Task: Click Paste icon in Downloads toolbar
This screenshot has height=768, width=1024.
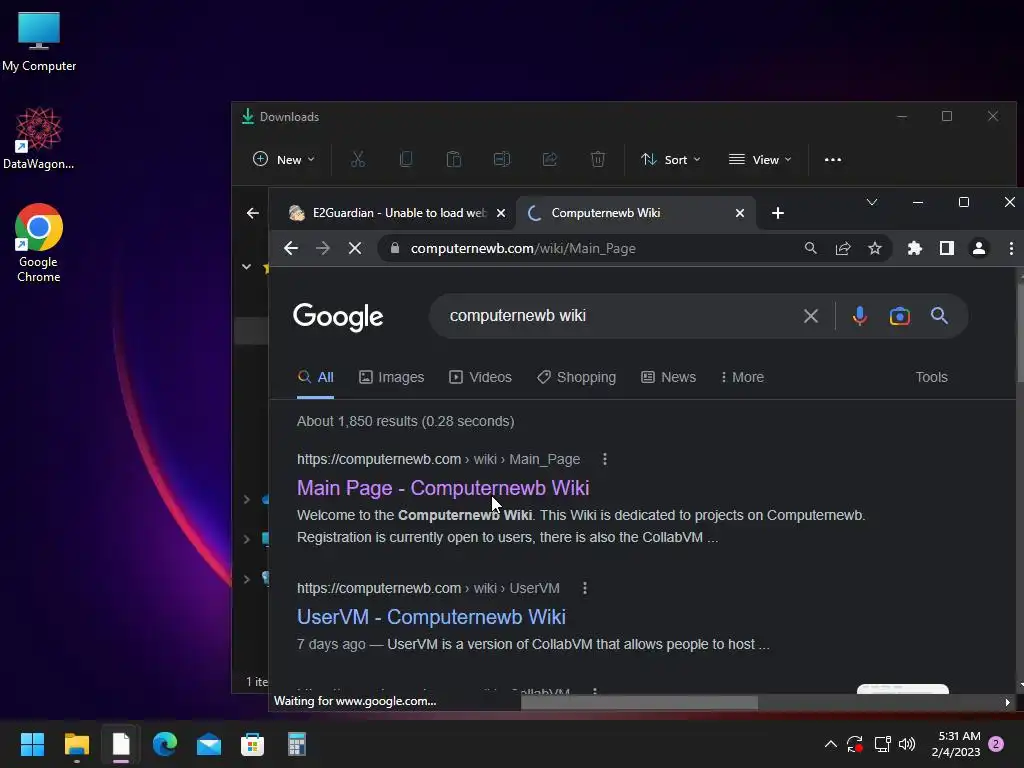Action: [454, 159]
